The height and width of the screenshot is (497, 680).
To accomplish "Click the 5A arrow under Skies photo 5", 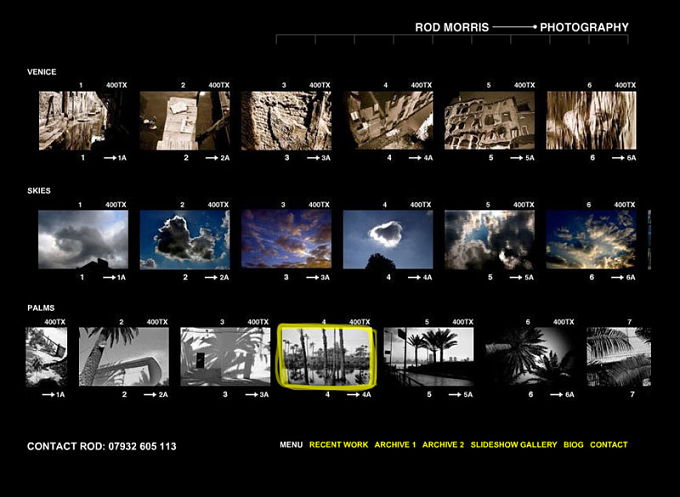I will coord(522,278).
